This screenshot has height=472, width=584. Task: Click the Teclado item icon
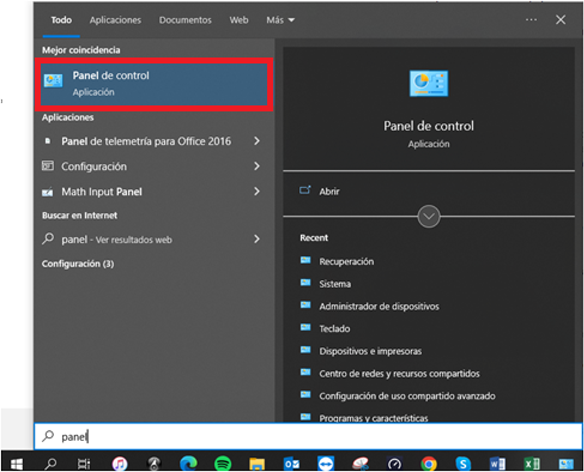(x=305, y=327)
